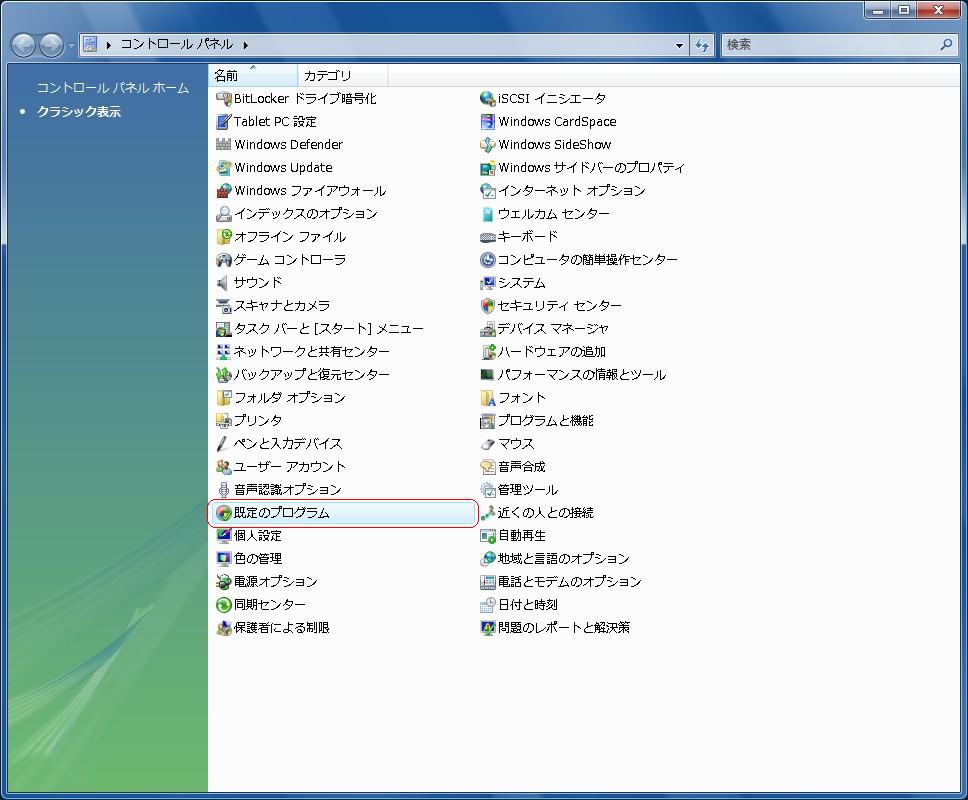Go to コントロール パネル ホーム

[x=112, y=88]
